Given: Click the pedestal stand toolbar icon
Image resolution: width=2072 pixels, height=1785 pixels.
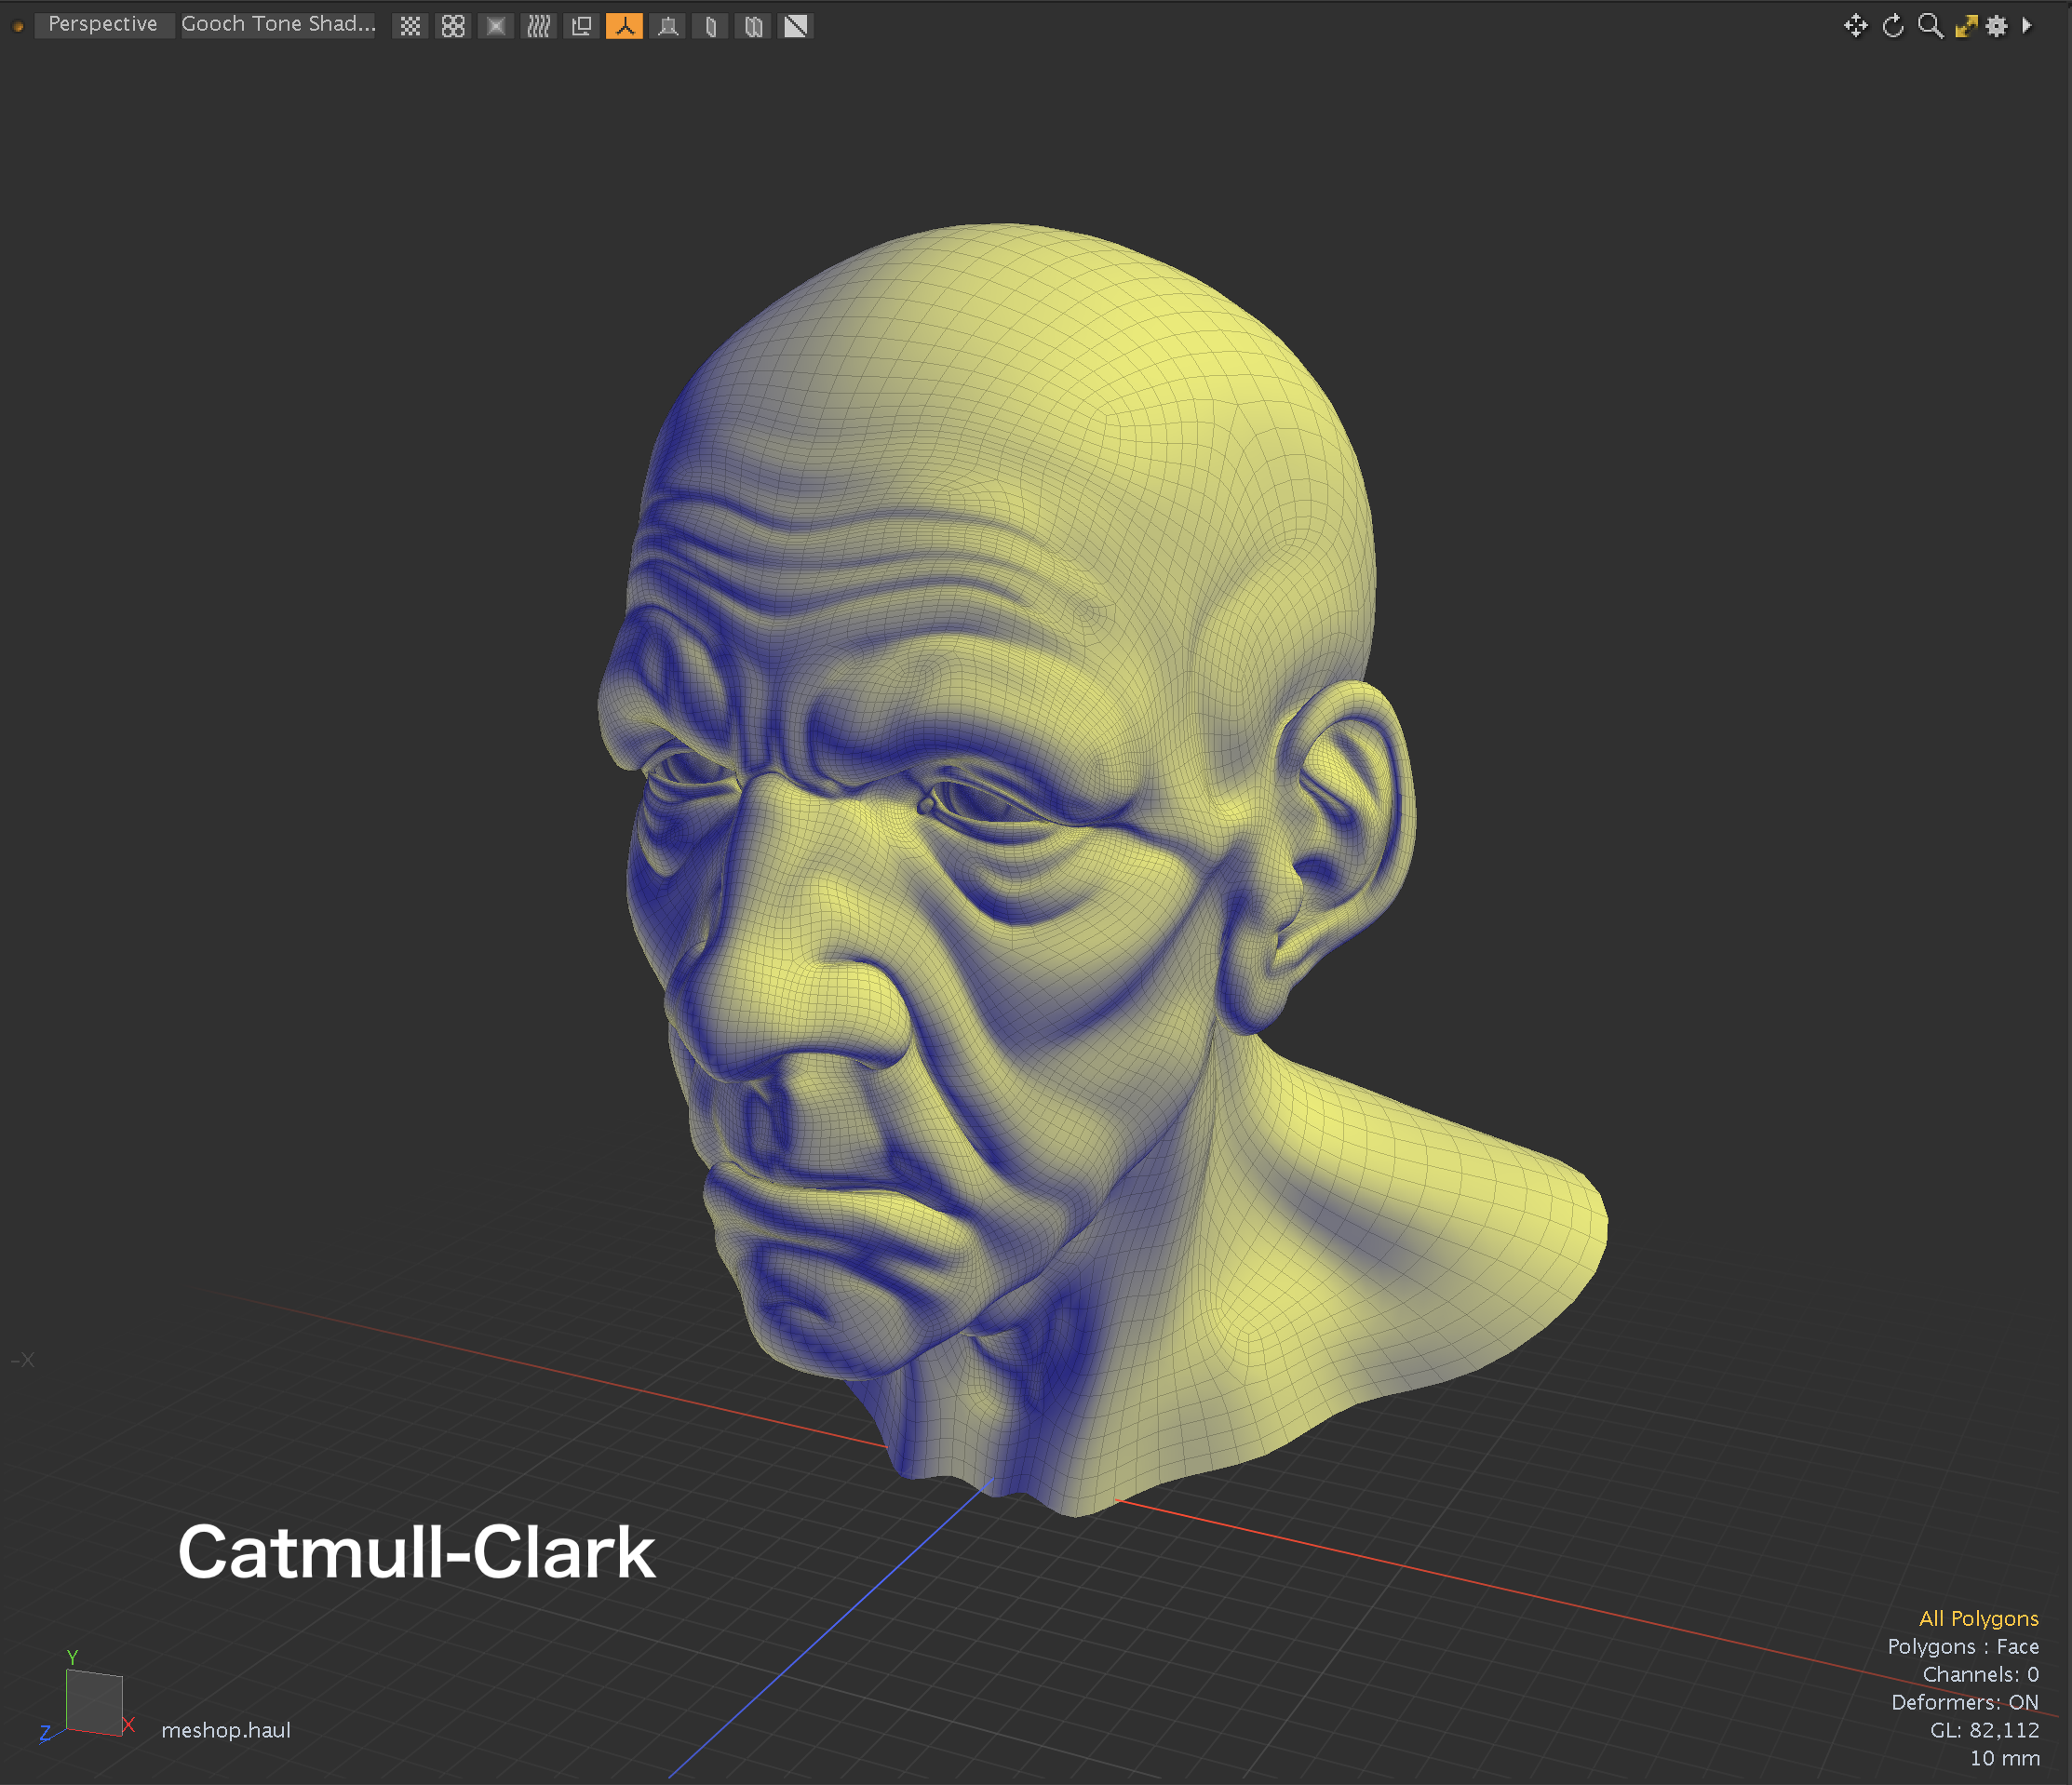Looking at the screenshot, I should tap(668, 26).
